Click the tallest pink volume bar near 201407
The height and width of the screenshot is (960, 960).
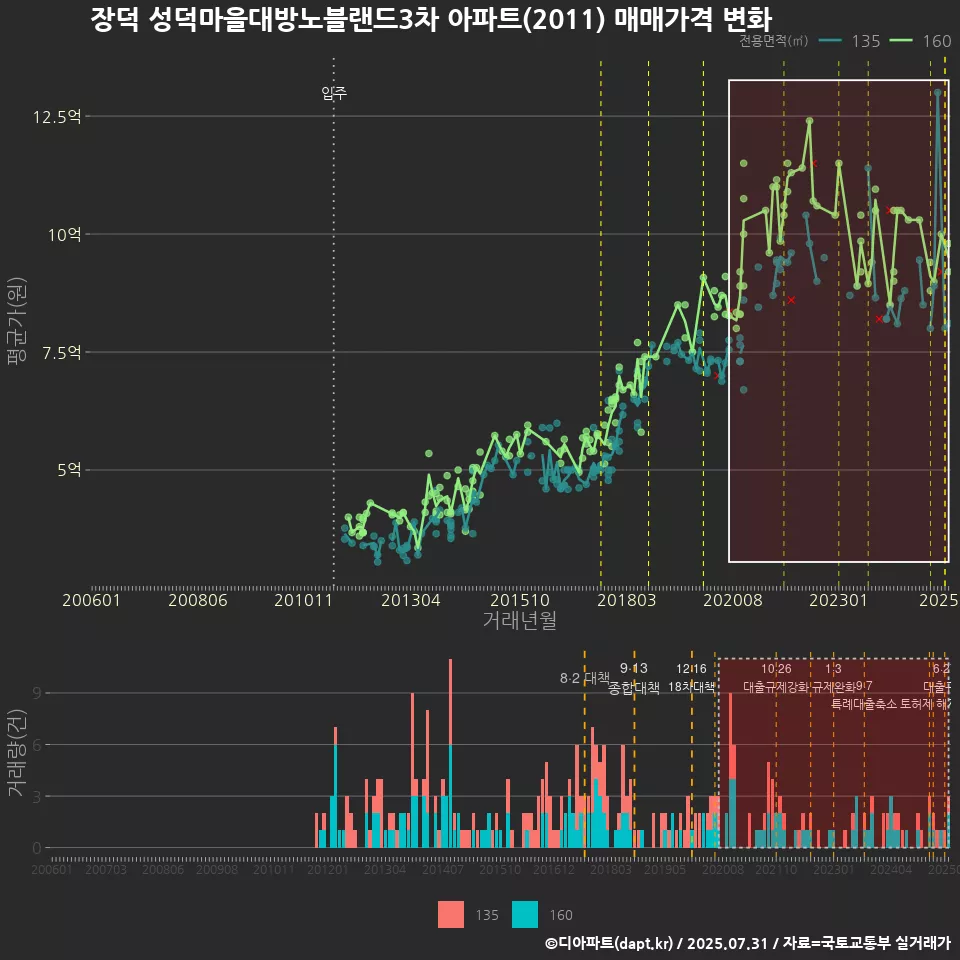(451, 702)
